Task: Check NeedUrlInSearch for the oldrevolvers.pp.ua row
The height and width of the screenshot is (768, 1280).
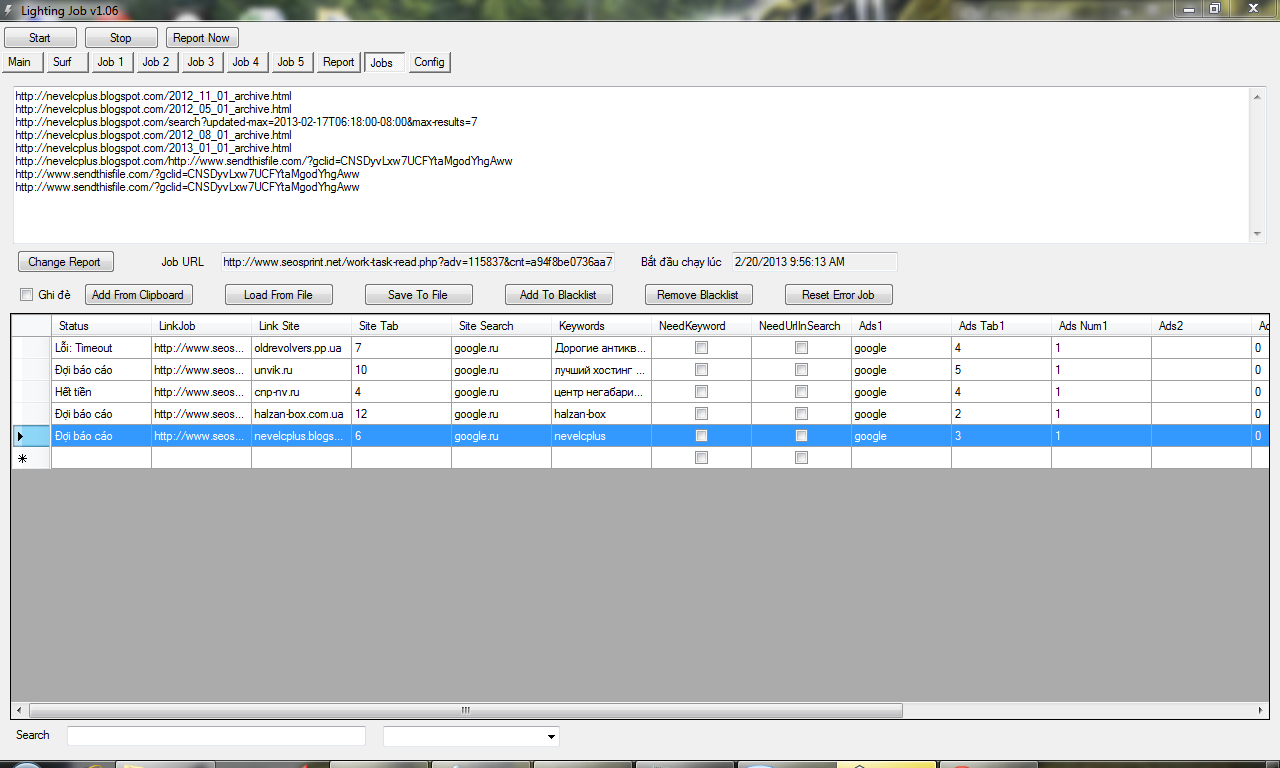Action: pyautogui.click(x=801, y=348)
